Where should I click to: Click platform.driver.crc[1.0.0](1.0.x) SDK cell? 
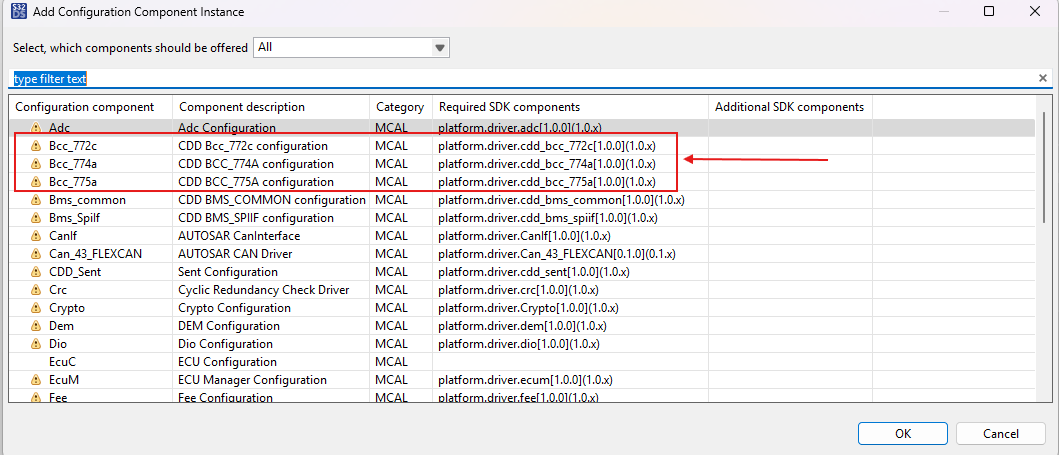tap(518, 290)
